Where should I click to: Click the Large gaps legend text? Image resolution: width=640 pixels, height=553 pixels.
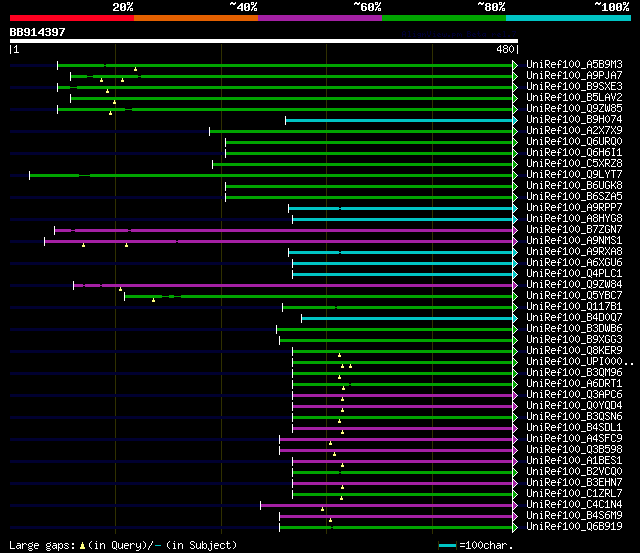click(42, 546)
